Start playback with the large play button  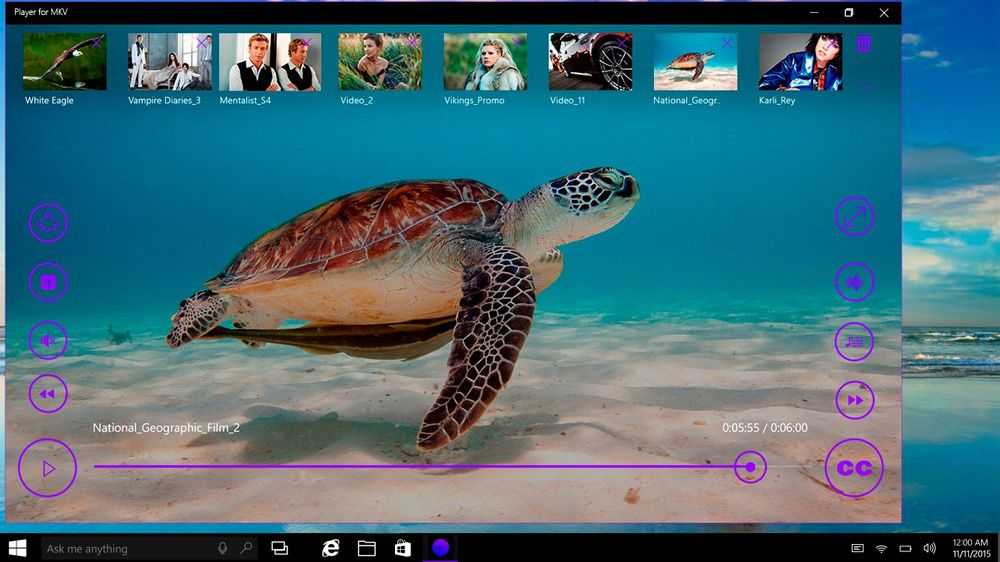tap(47, 468)
